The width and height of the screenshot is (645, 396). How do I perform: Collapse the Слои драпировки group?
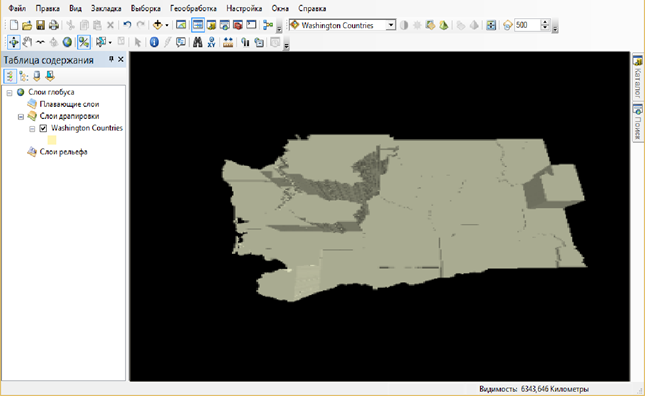click(21, 117)
